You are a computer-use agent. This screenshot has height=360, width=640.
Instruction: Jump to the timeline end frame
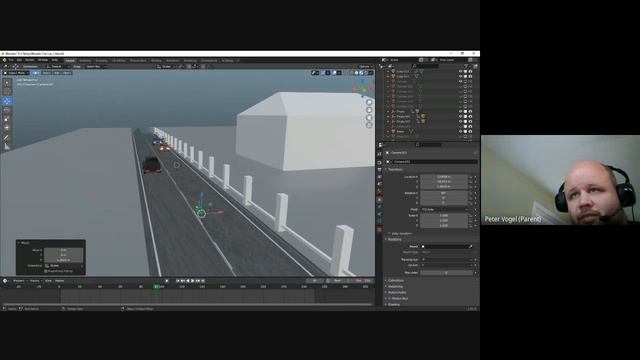pos(203,281)
